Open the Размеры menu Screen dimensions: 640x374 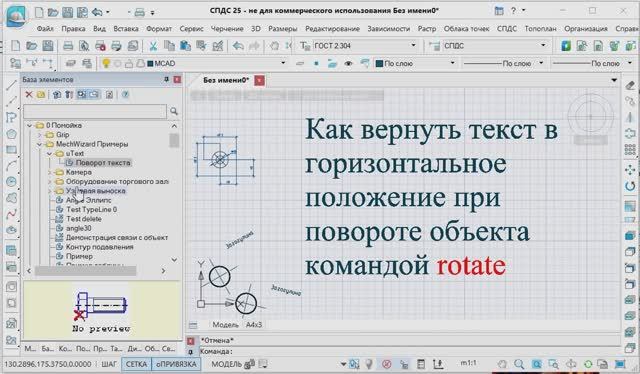pyautogui.click(x=282, y=29)
